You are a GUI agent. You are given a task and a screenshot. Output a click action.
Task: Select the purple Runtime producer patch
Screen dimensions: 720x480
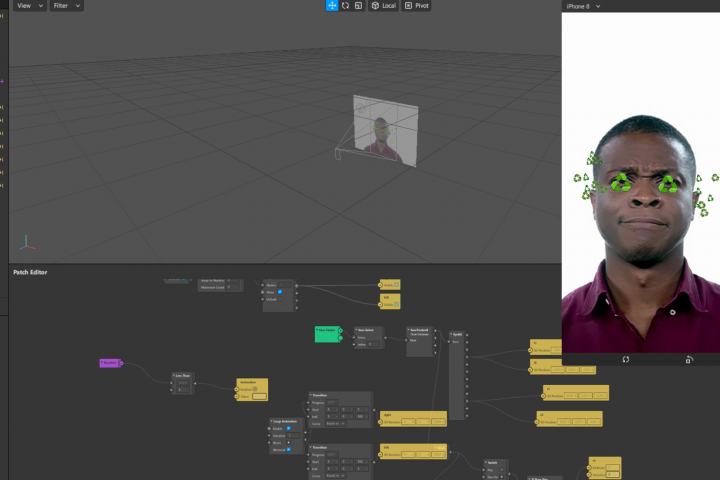(109, 363)
